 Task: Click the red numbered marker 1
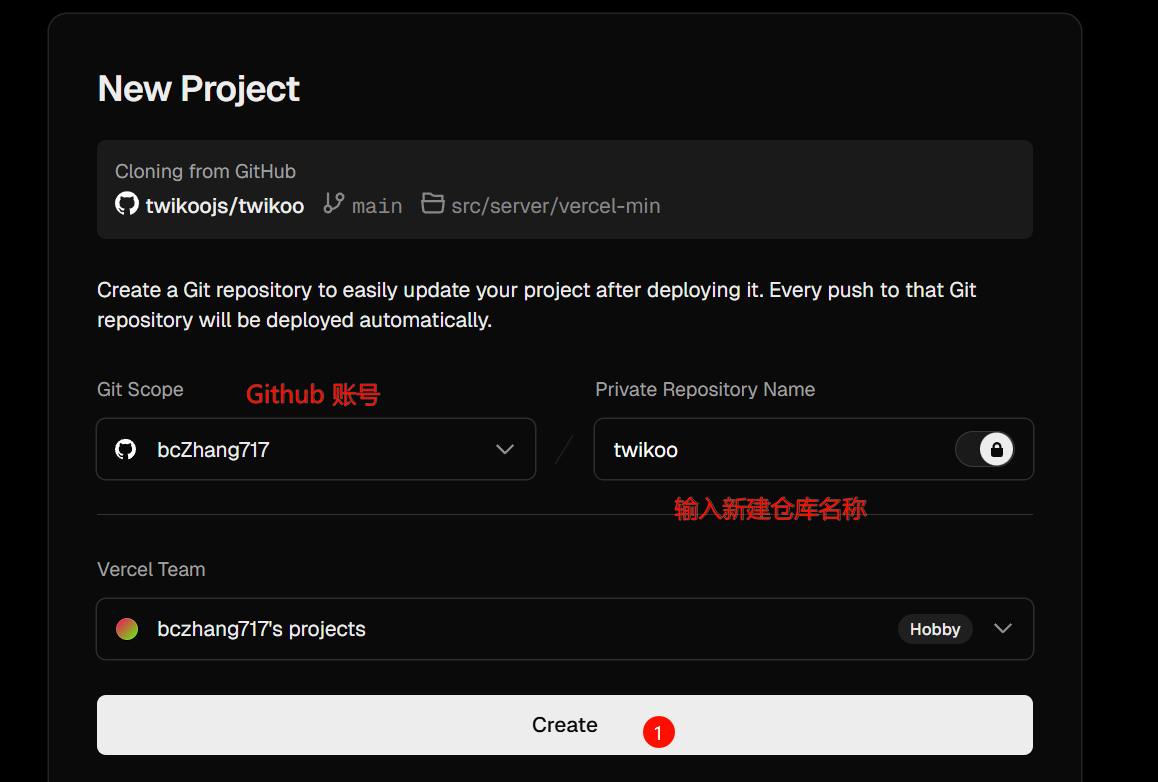pos(658,733)
